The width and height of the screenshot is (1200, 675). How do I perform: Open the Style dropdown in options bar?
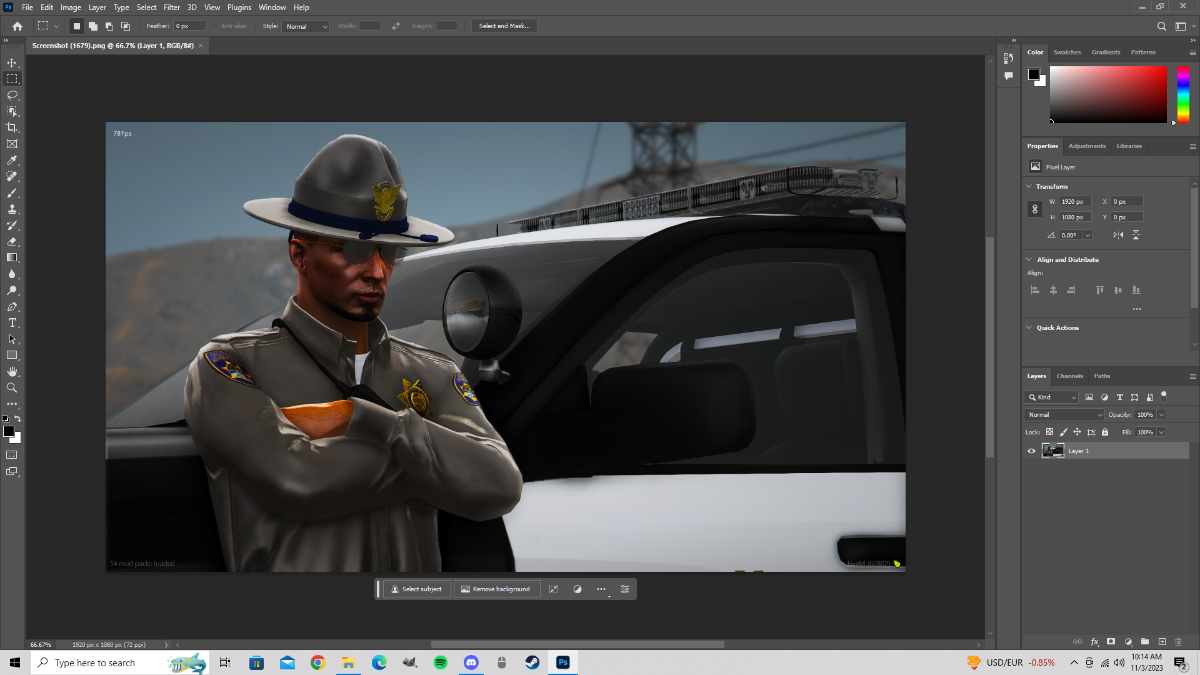(305, 26)
